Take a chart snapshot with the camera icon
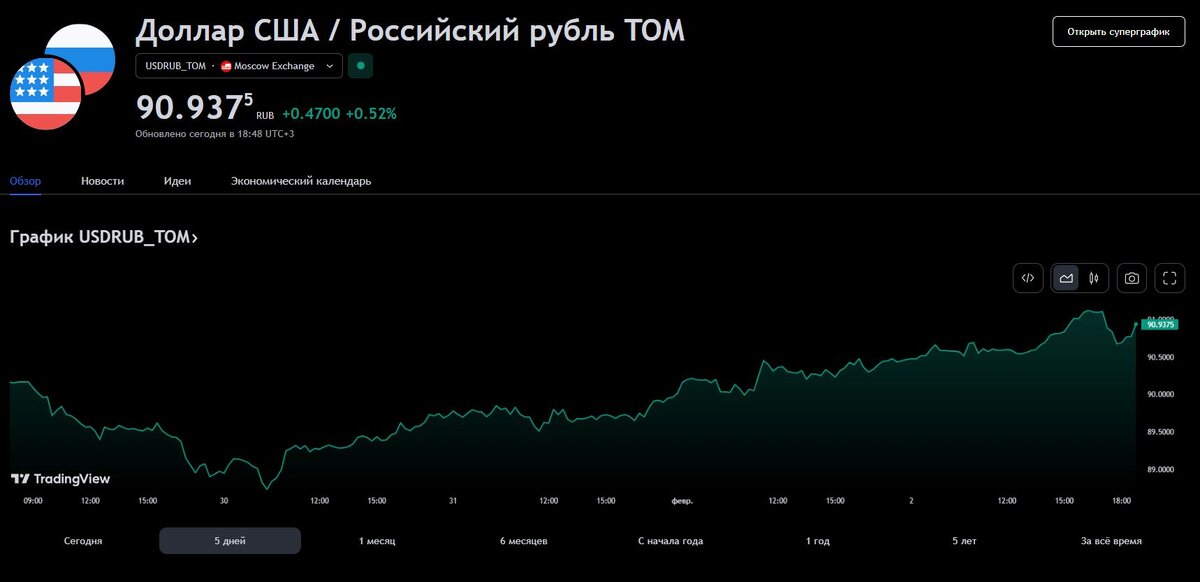Viewport: 1200px width, 582px height. point(1131,278)
